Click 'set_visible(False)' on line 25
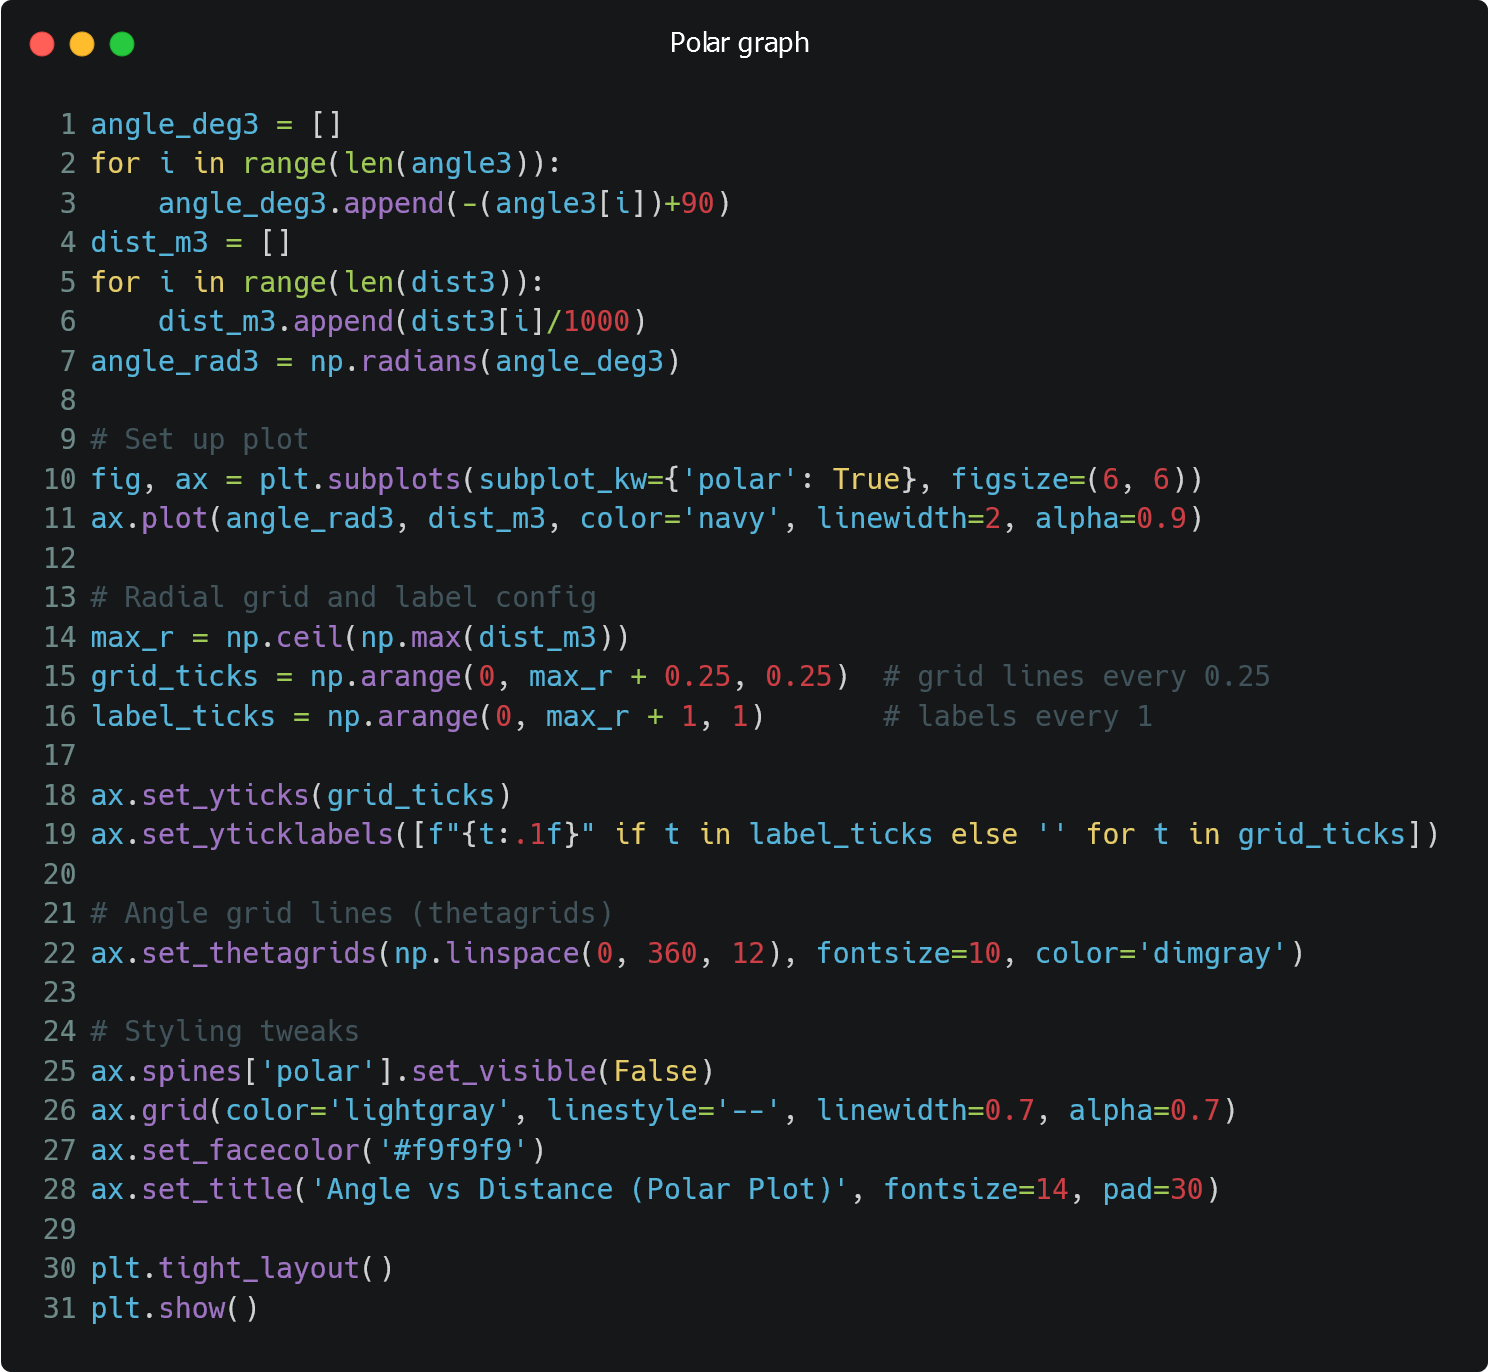 pos(563,1072)
